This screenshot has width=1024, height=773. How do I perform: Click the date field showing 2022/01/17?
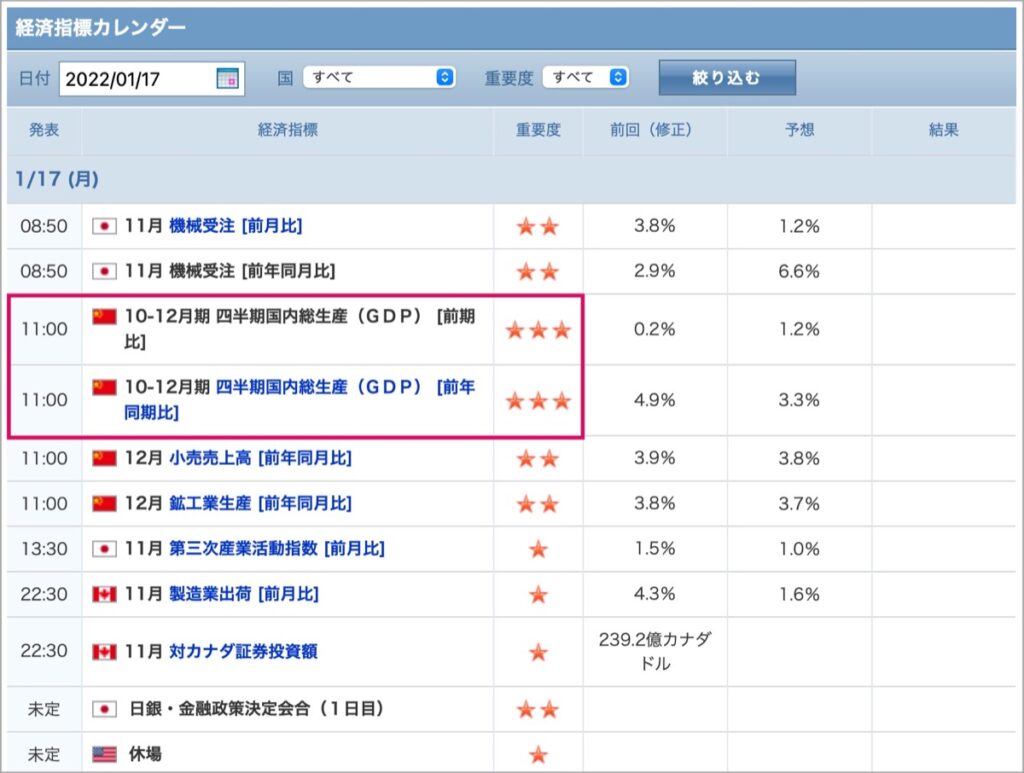click(x=152, y=79)
